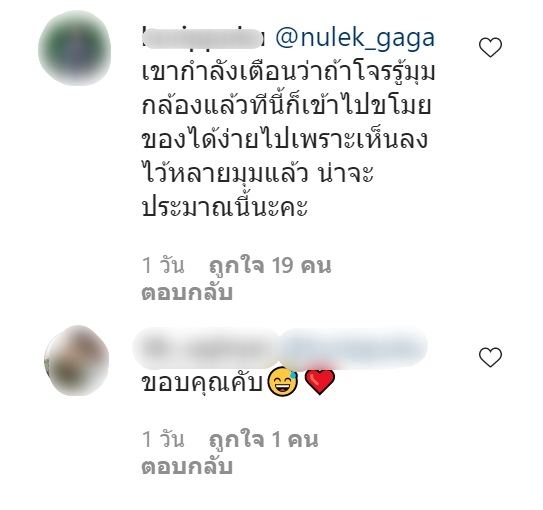Reply via ตอบกลับ under the ขอบคุณคับ comment
The width and height of the screenshot is (543, 510).
coord(187,467)
